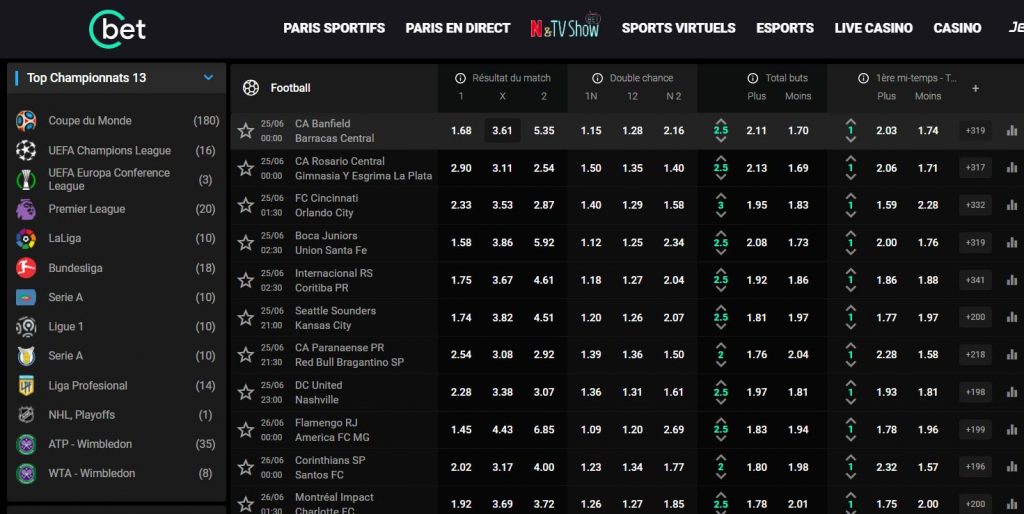Increase first-half total line for Boca Juniors row

point(850,233)
